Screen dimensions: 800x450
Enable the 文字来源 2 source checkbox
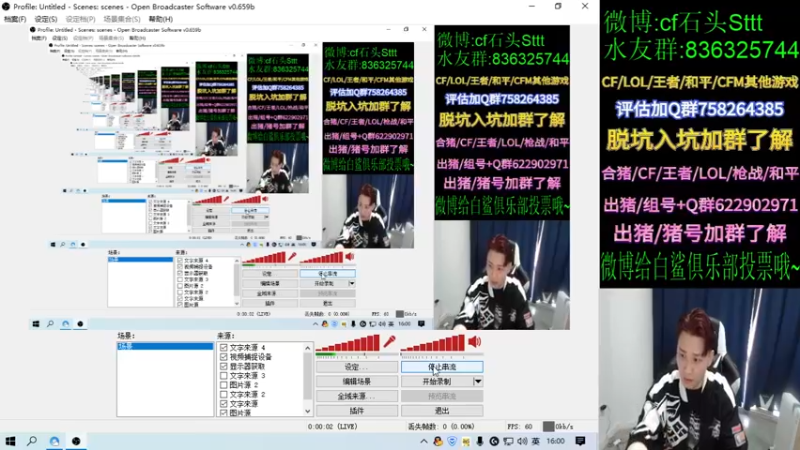point(223,394)
